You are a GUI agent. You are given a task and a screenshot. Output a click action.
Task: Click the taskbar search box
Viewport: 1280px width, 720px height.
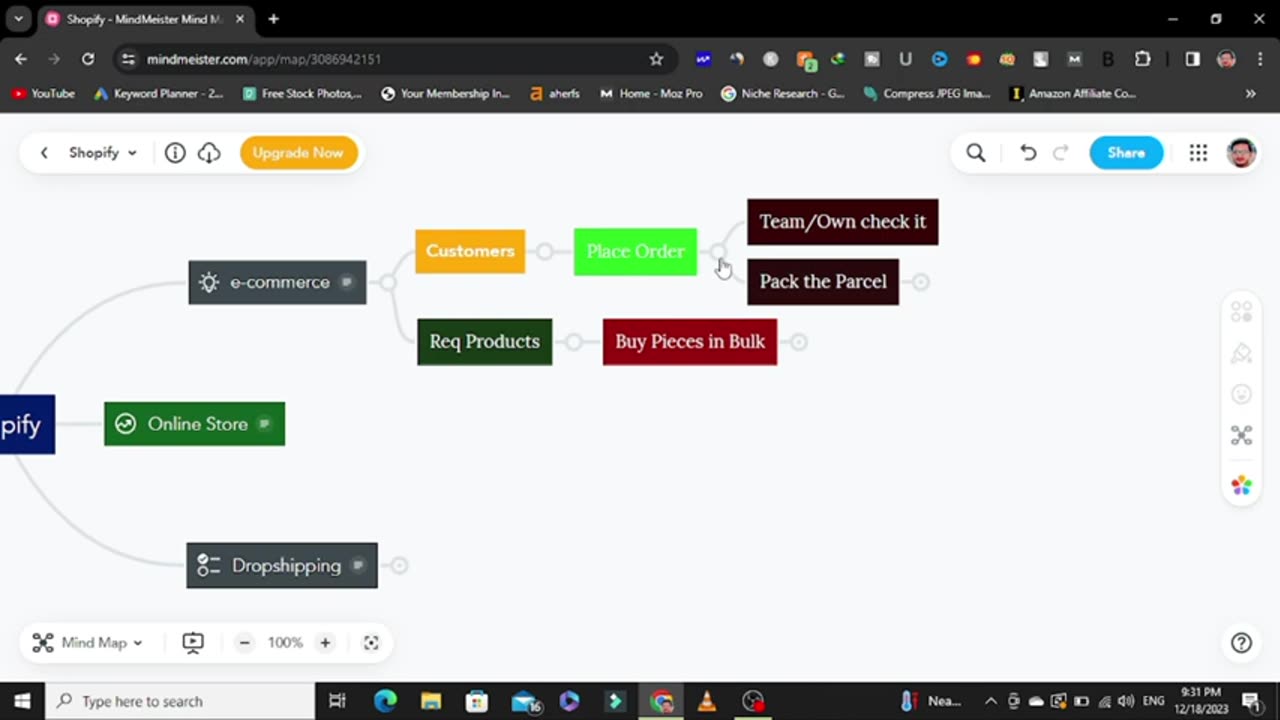click(180, 701)
